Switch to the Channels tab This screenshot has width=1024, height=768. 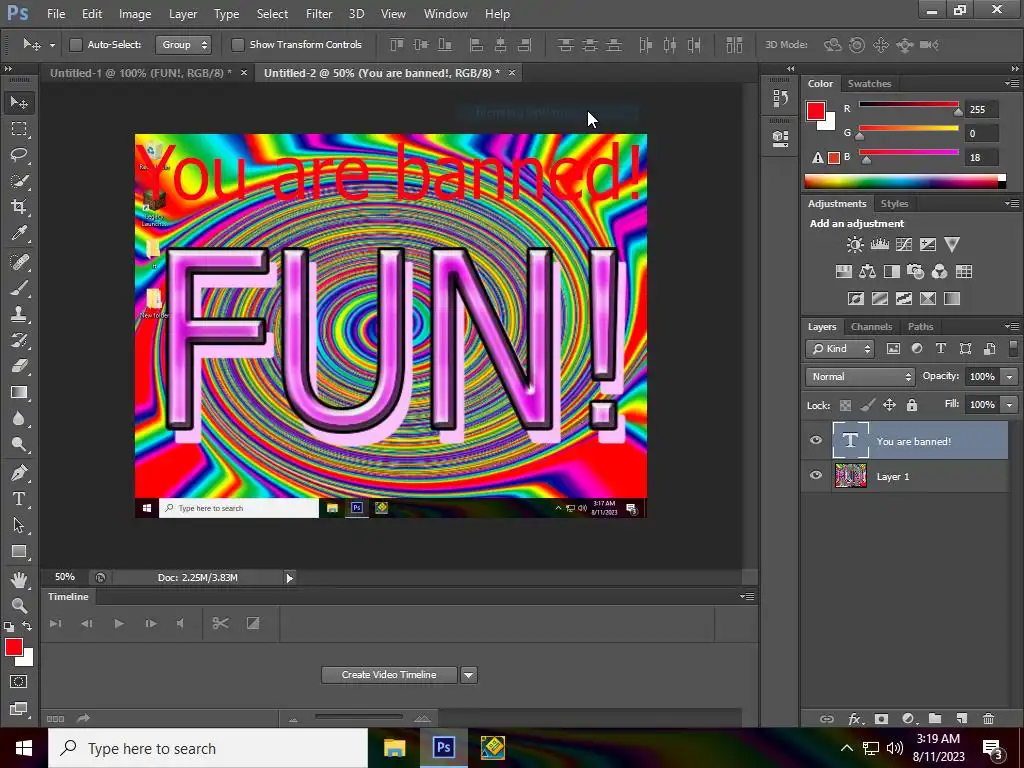tap(871, 327)
